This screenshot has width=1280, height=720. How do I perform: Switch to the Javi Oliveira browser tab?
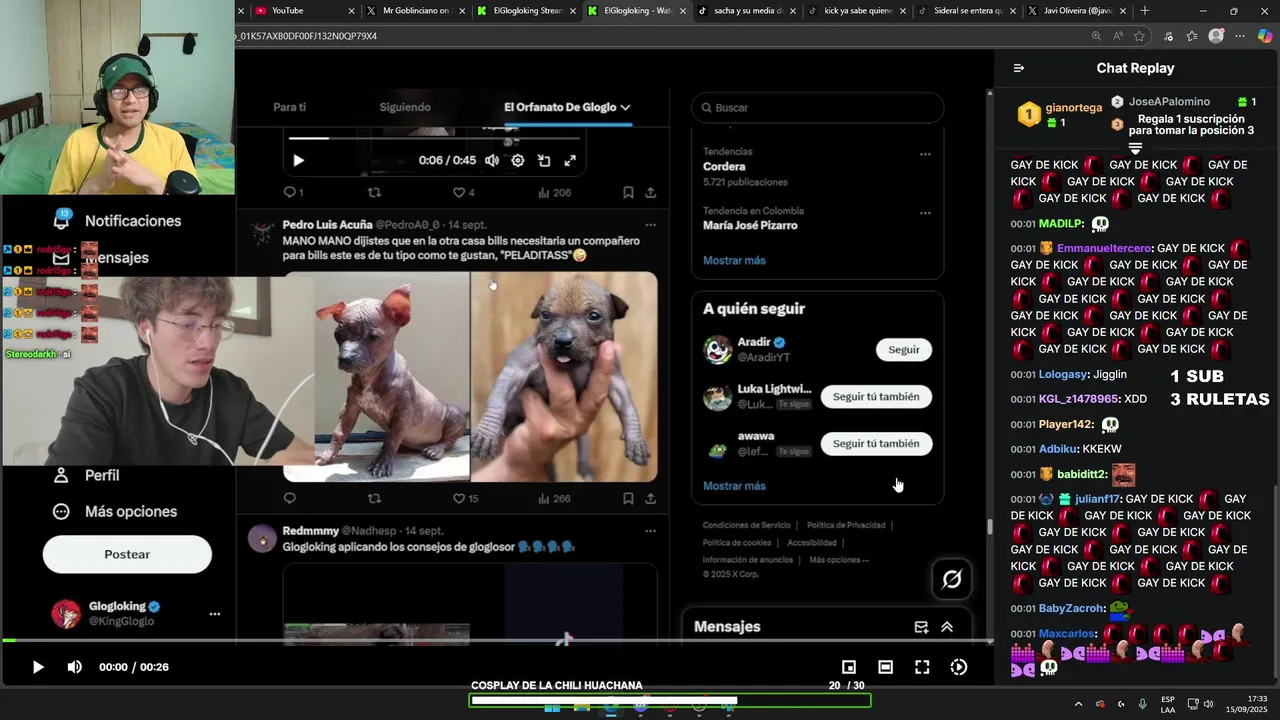(x=1078, y=11)
